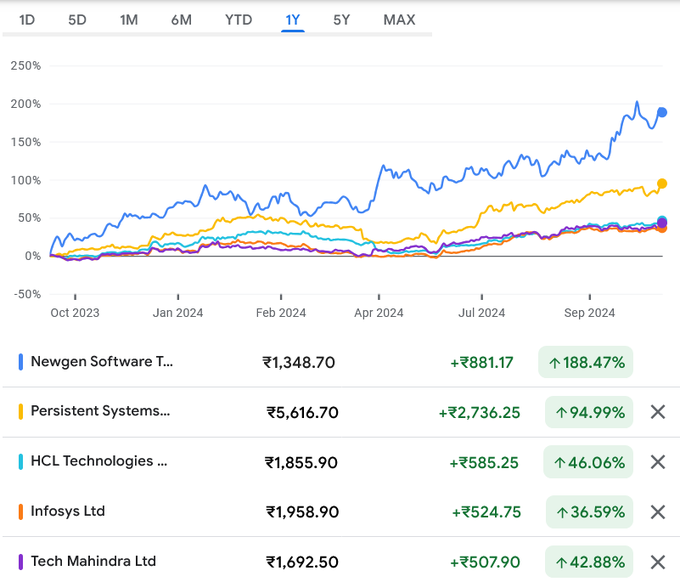Open Tech Mahindra Ltd stock name

[93, 561]
